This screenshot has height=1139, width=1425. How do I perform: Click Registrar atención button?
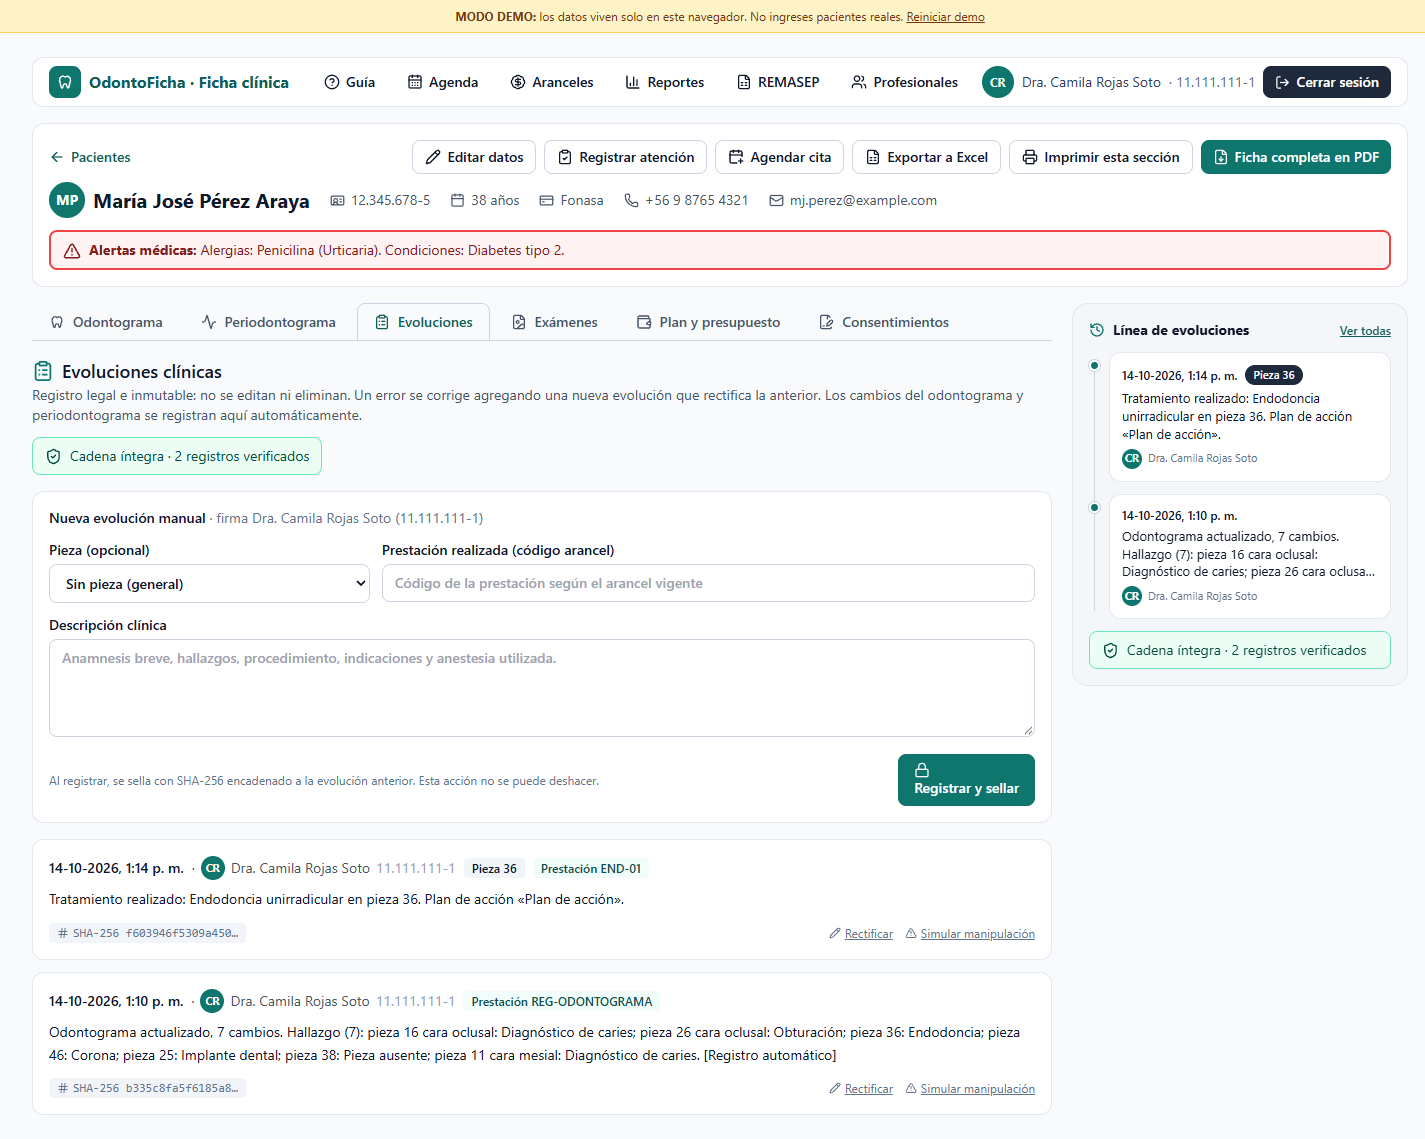tap(626, 157)
